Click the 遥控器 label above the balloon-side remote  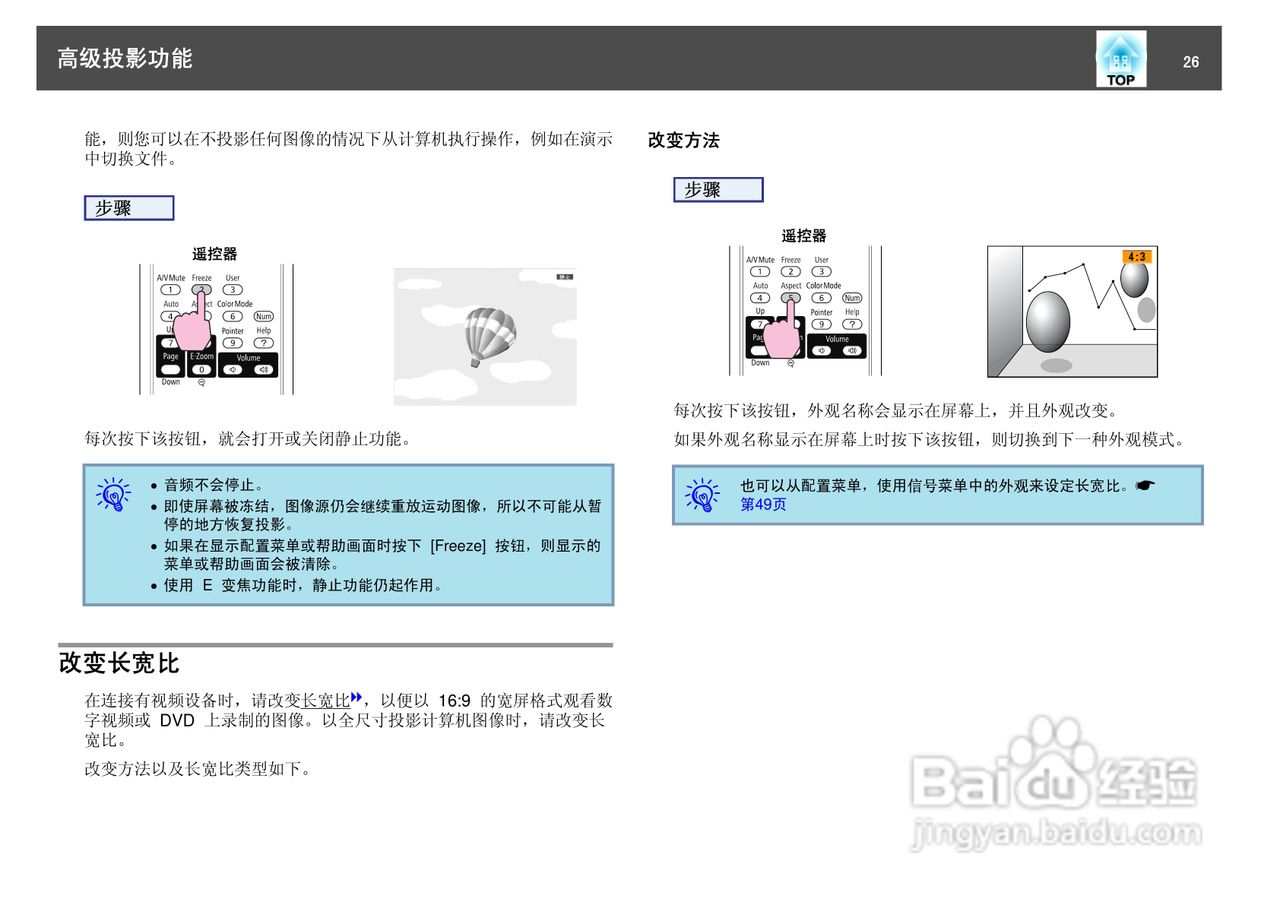tap(215, 254)
